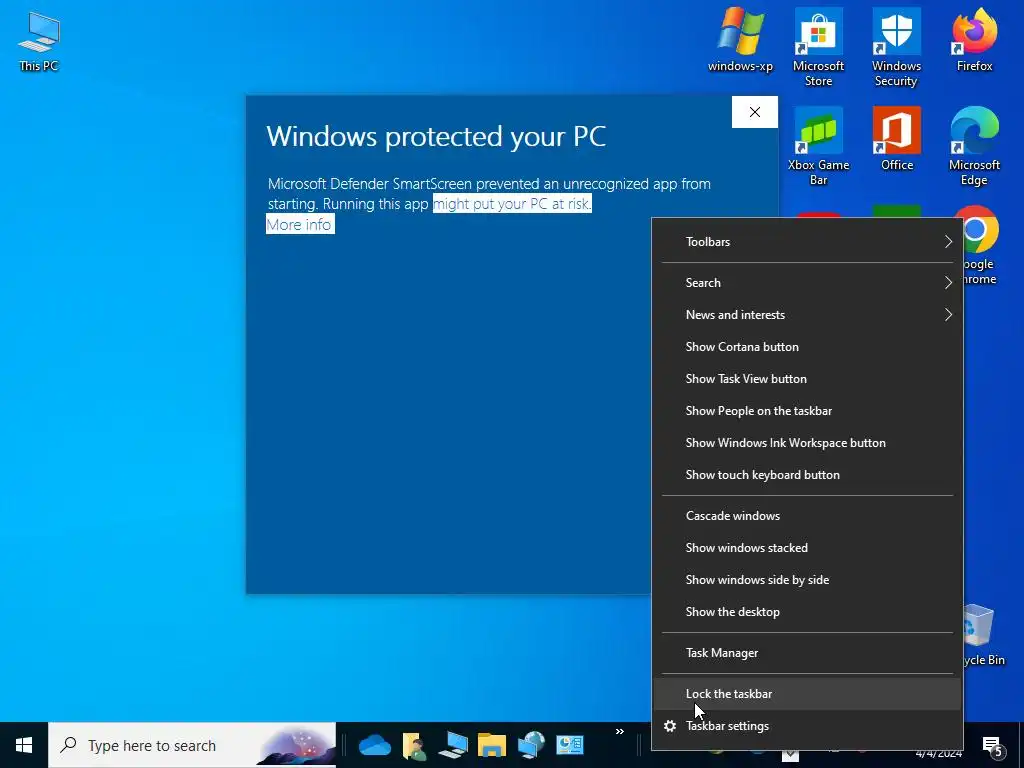Toggle Show Task View button
1024x768 pixels.
(x=808, y=379)
